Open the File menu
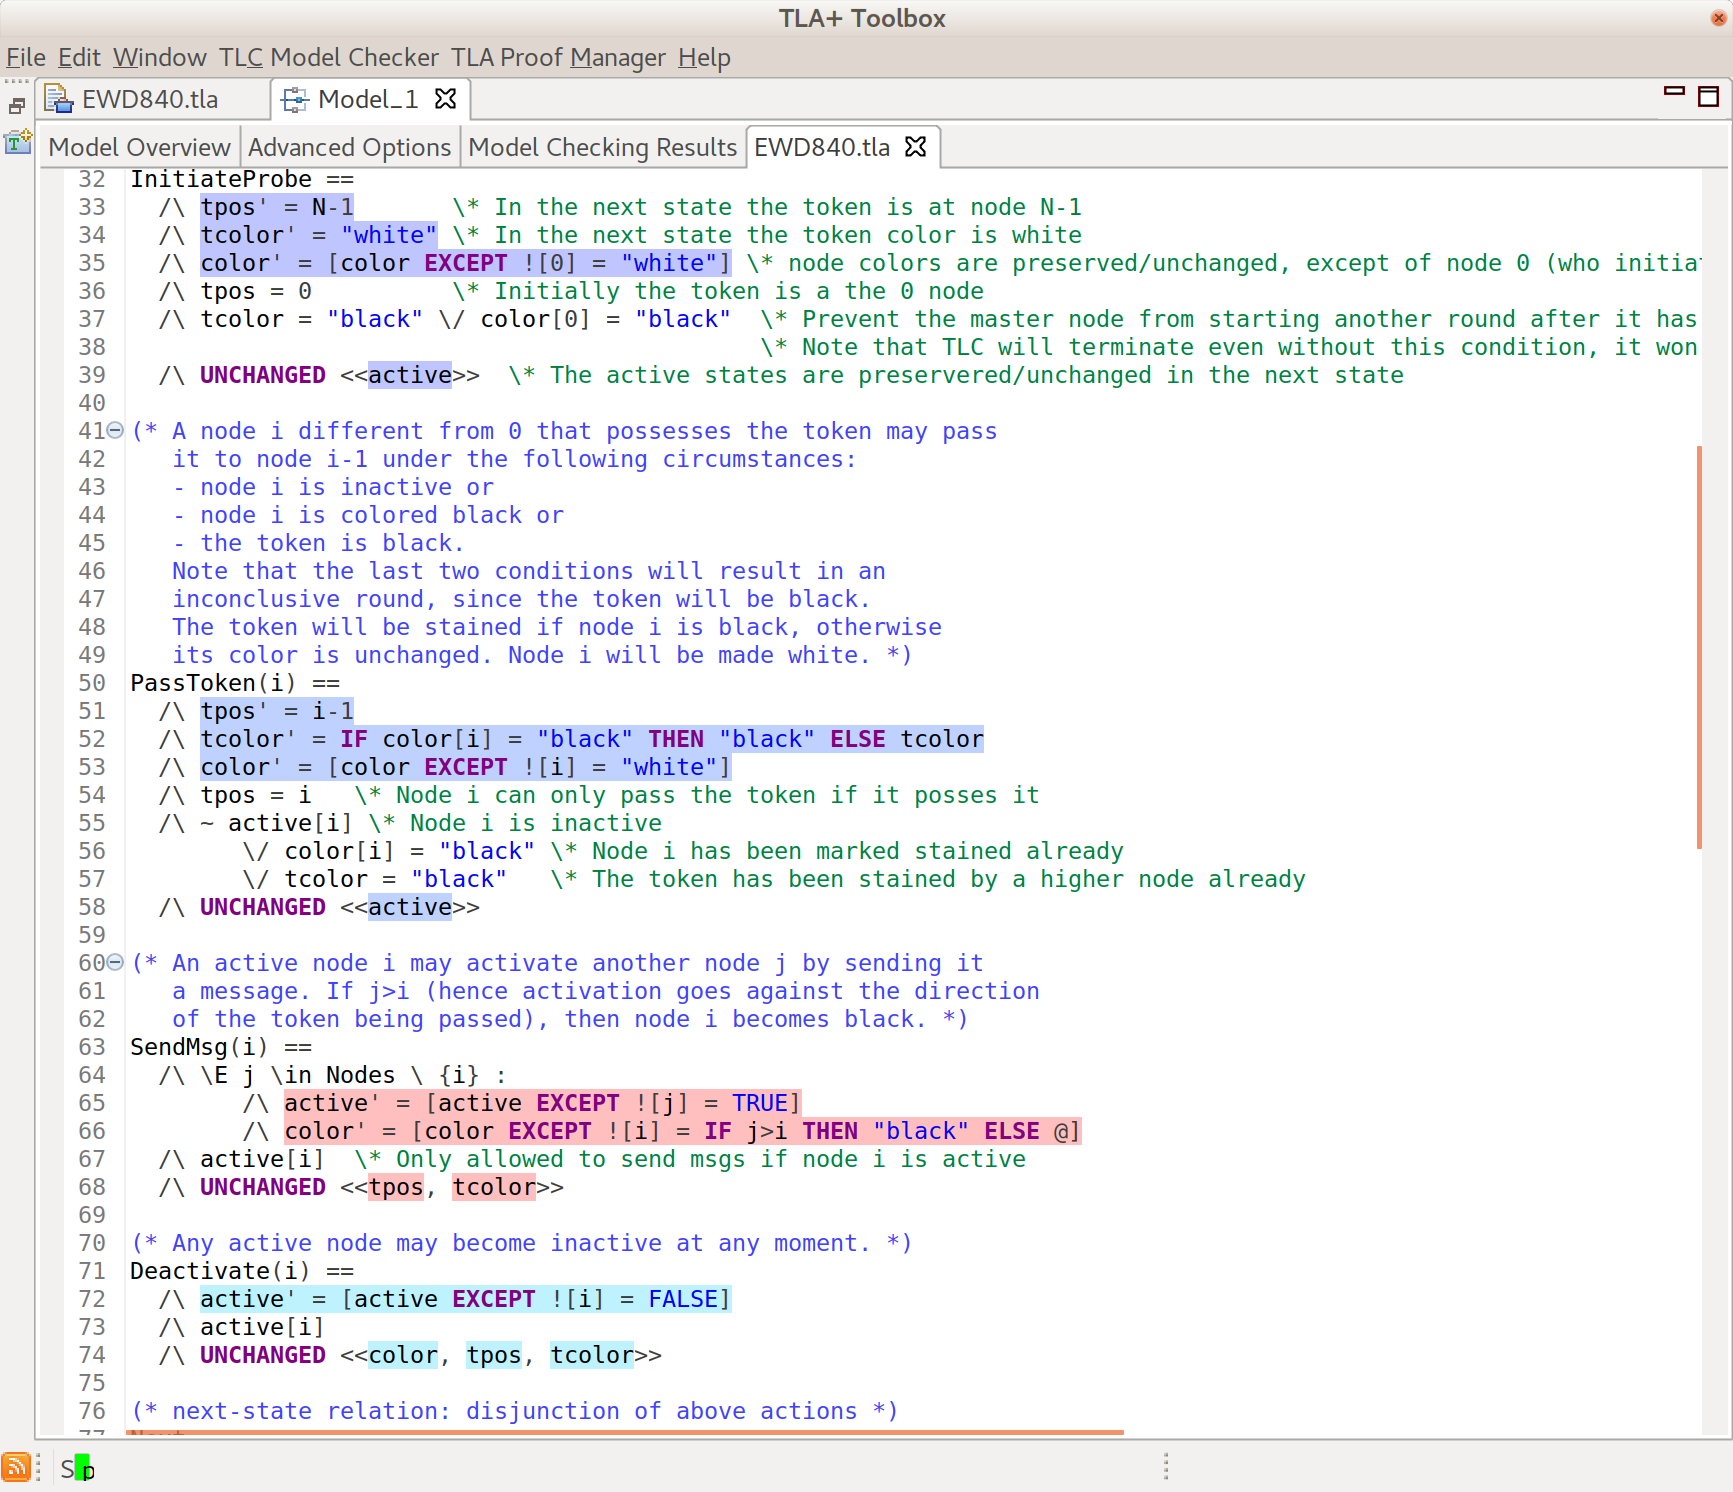The image size is (1733, 1492). point(25,58)
